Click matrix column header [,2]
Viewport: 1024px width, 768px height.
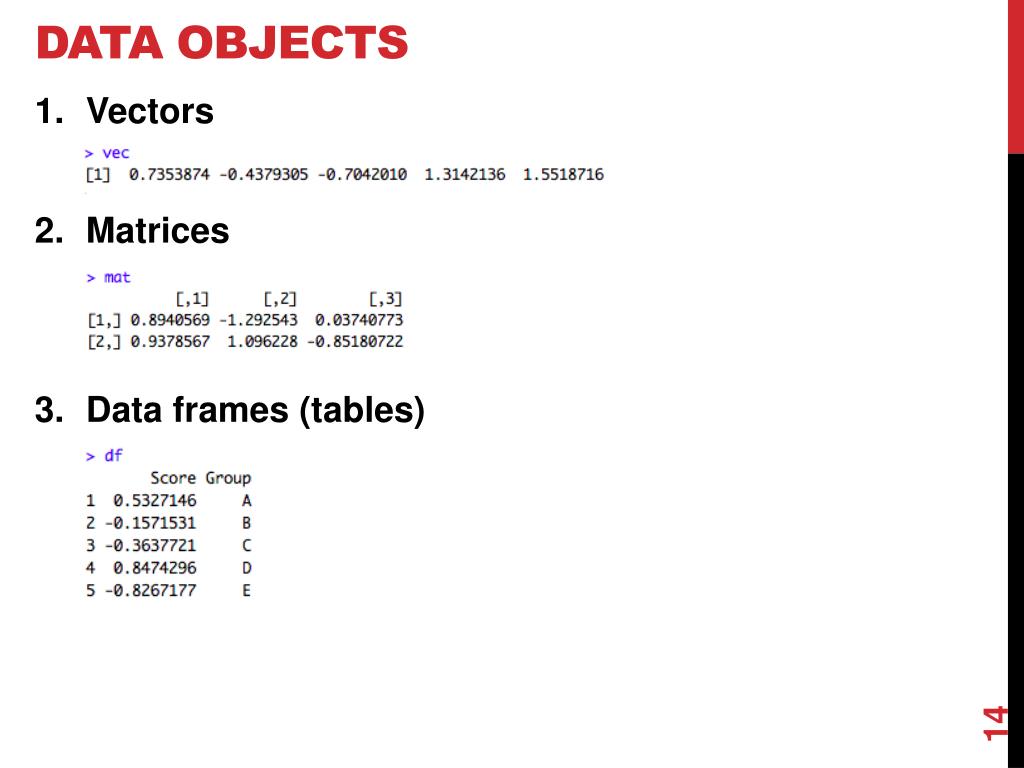coord(280,299)
